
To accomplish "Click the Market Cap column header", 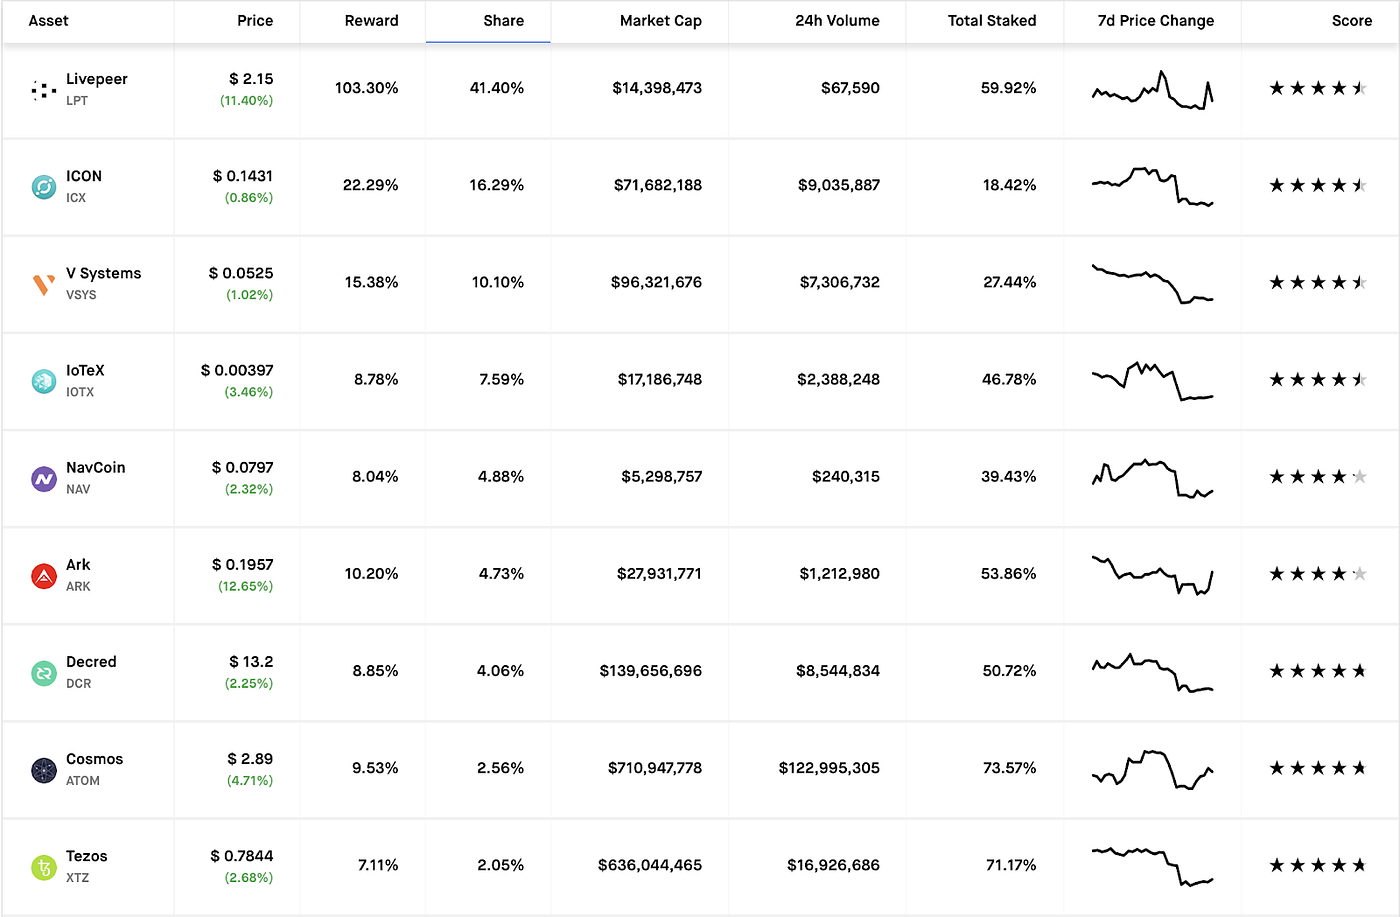I will [x=661, y=20].
